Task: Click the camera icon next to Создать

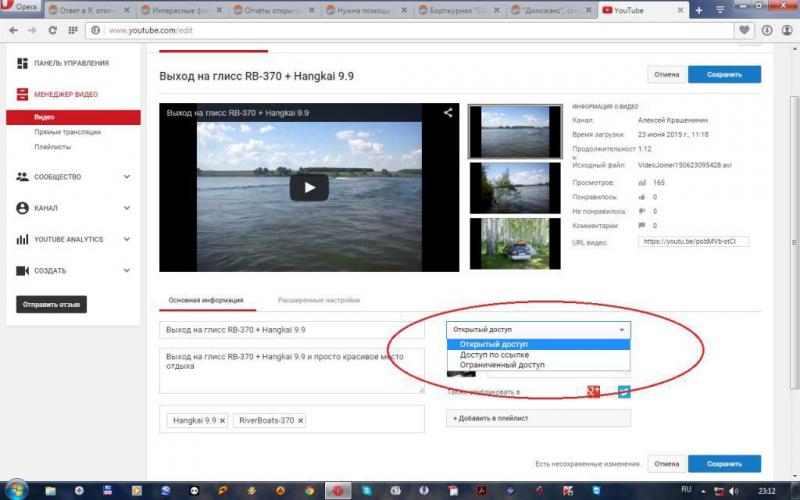Action: (x=22, y=271)
